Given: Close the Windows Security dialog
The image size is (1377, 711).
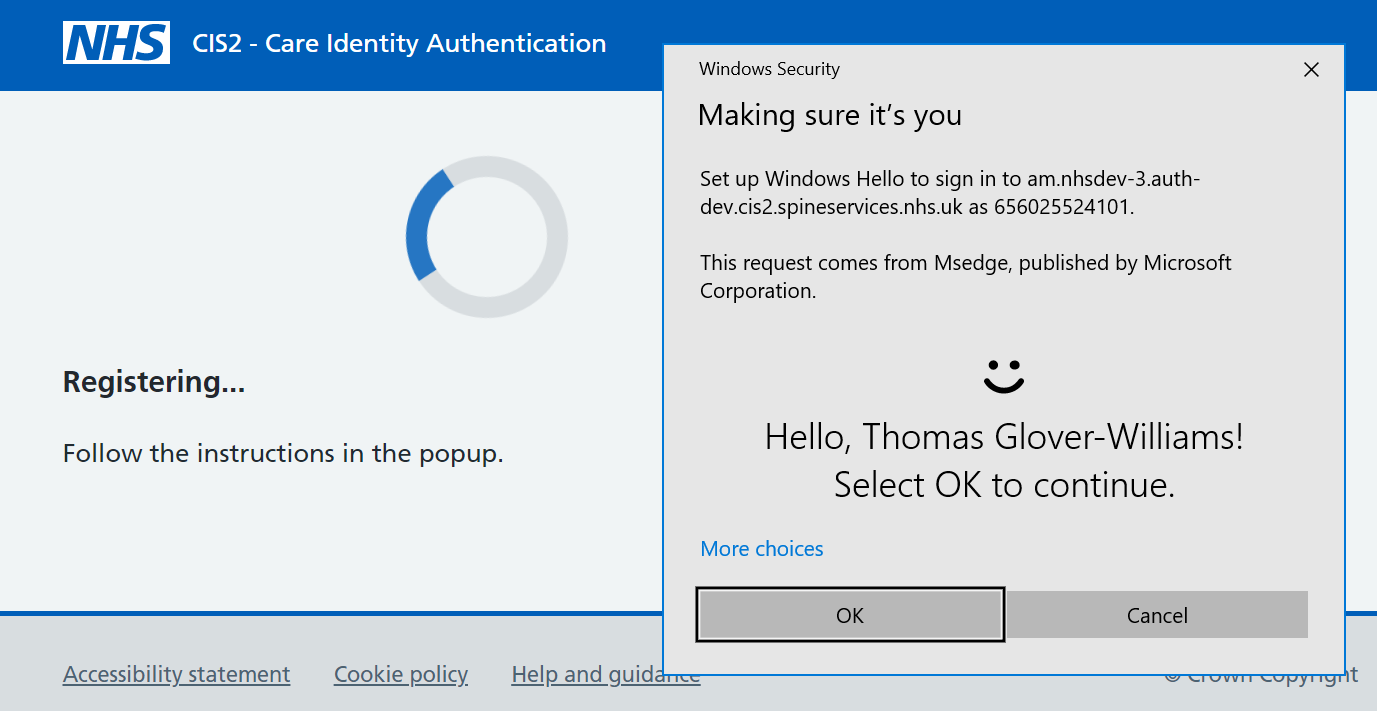Looking at the screenshot, I should [1311, 69].
